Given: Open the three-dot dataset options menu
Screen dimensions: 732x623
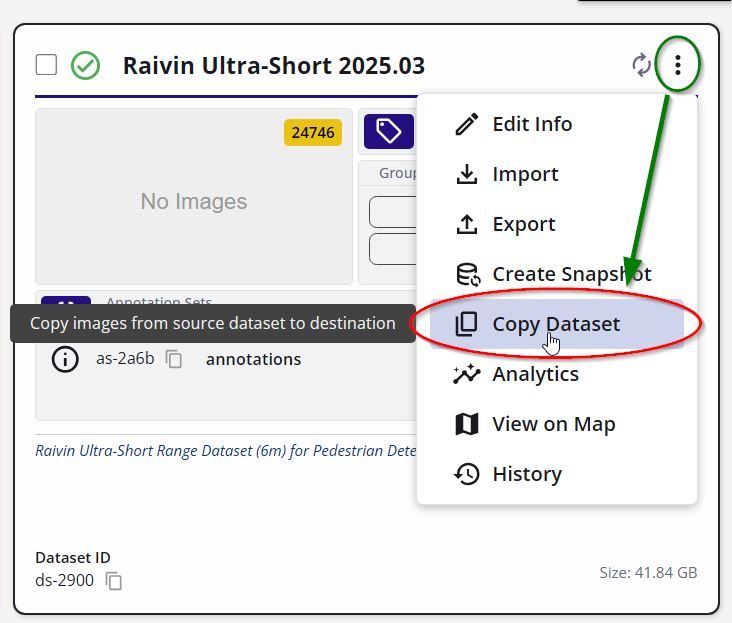Looking at the screenshot, I should coord(678,65).
